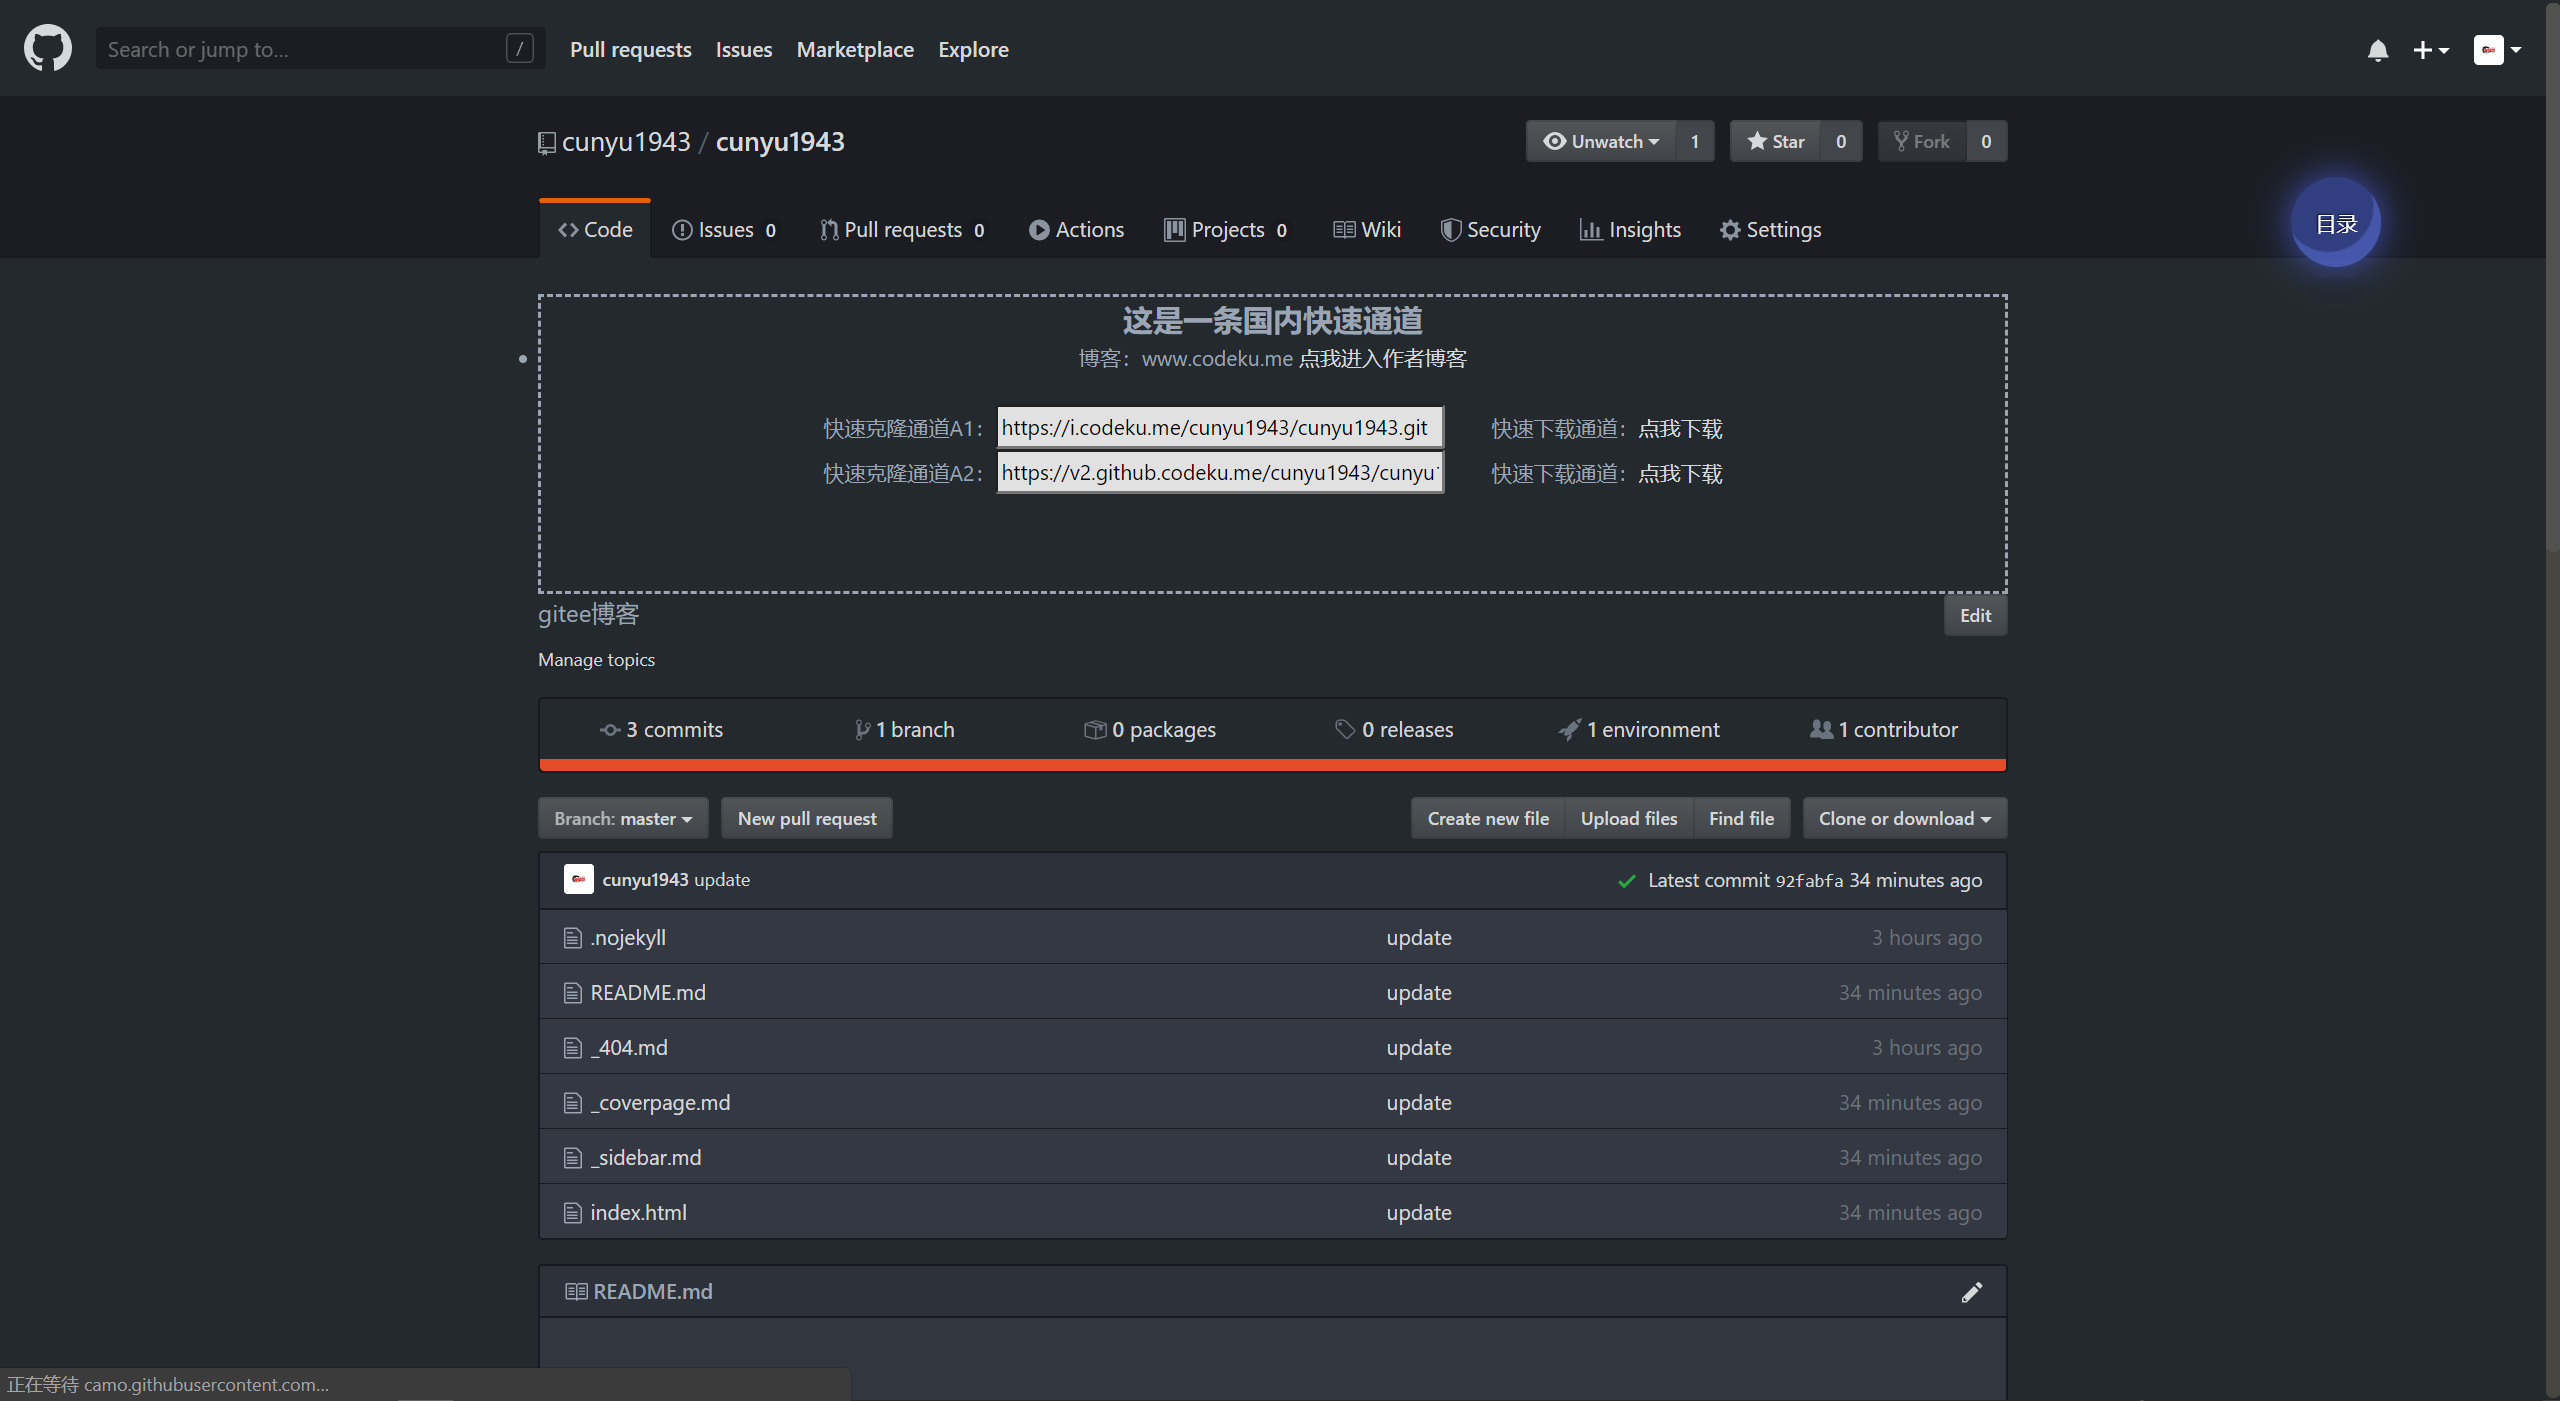Image resolution: width=2560 pixels, height=1401 pixels.
Task: Click the Find file button
Action: (1741, 818)
